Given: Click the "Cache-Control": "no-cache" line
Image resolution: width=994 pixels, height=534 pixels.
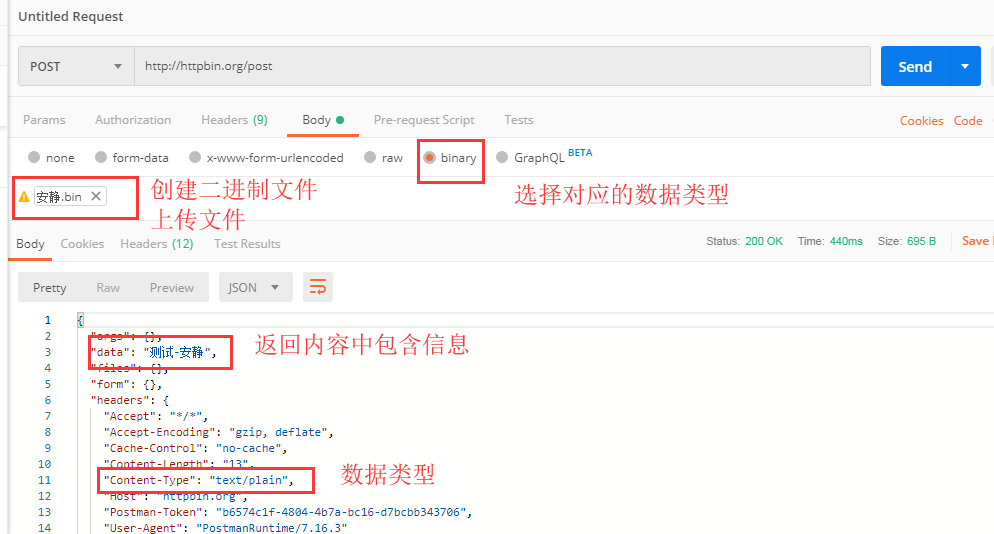Looking at the screenshot, I should 195,448.
